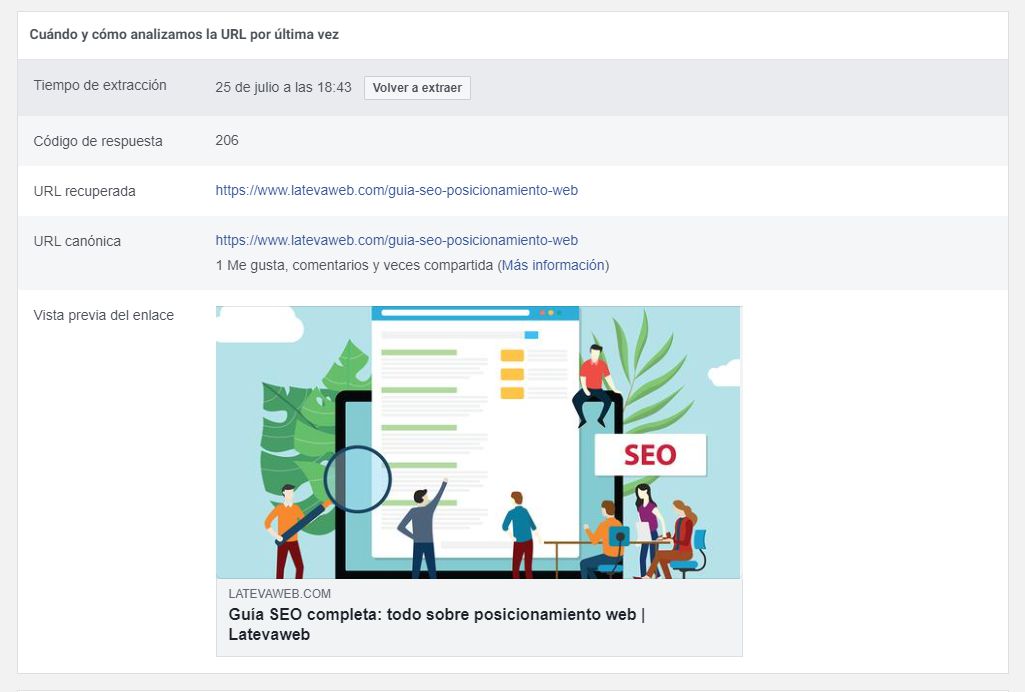Viewport: 1025px width, 692px height.
Task: Click the "URL canónica" label
Action: click(x=77, y=241)
